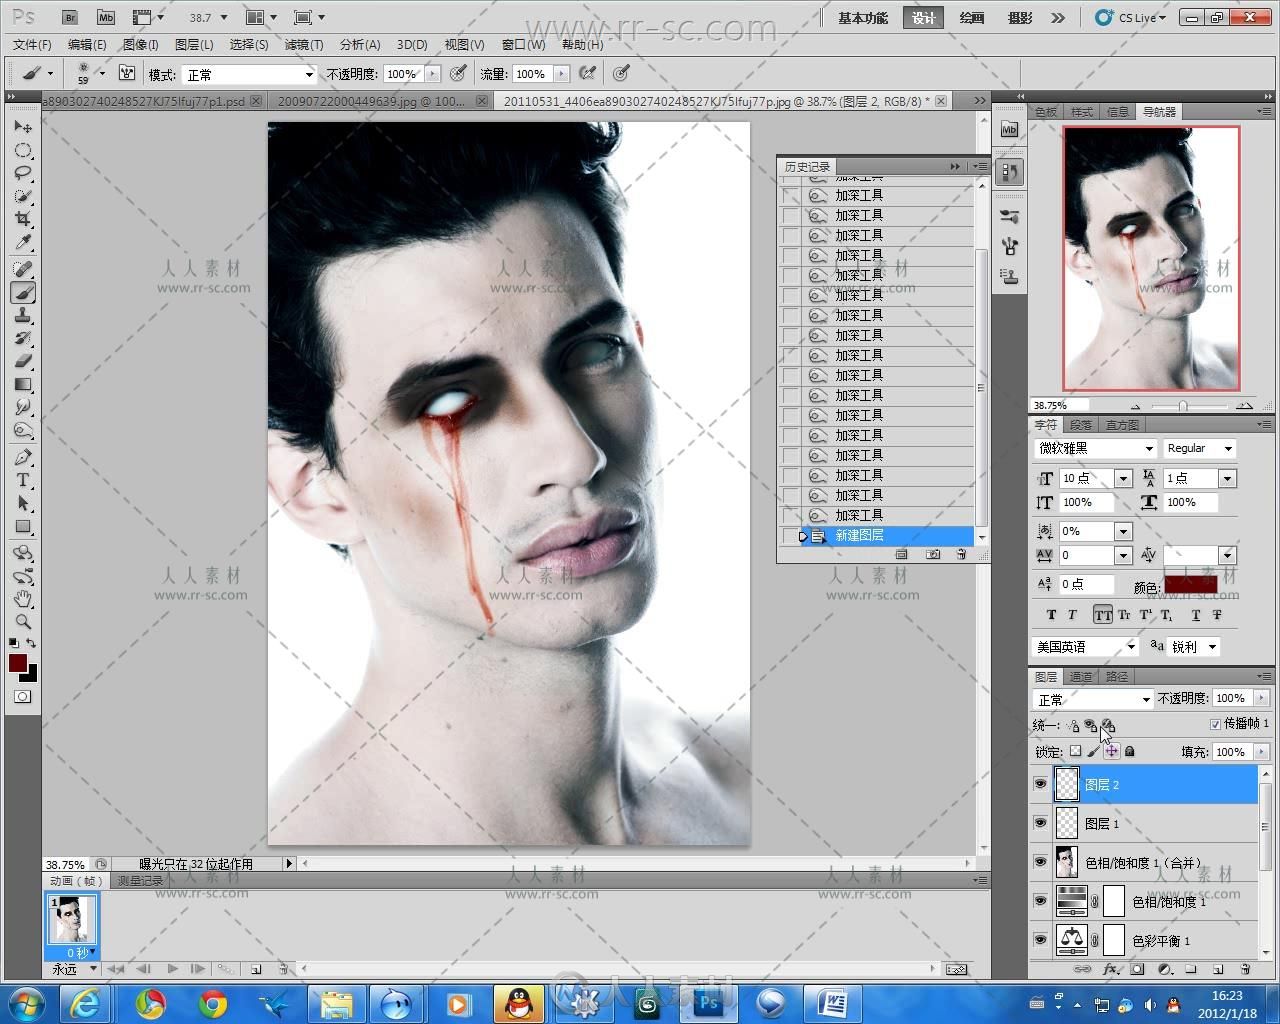The height and width of the screenshot is (1024, 1280).
Task: Hide 色相/饱和度 1（合并）layer eye
Action: tap(1040, 862)
